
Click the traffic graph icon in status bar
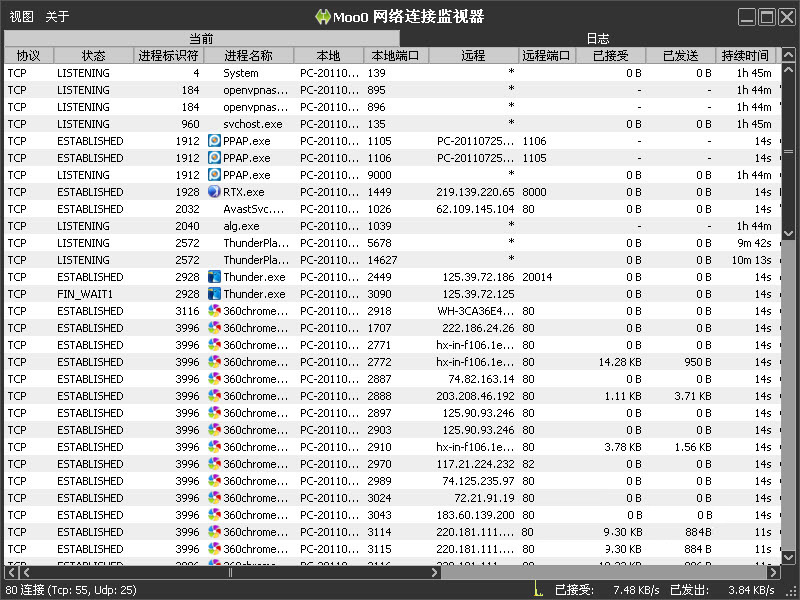pos(536,590)
